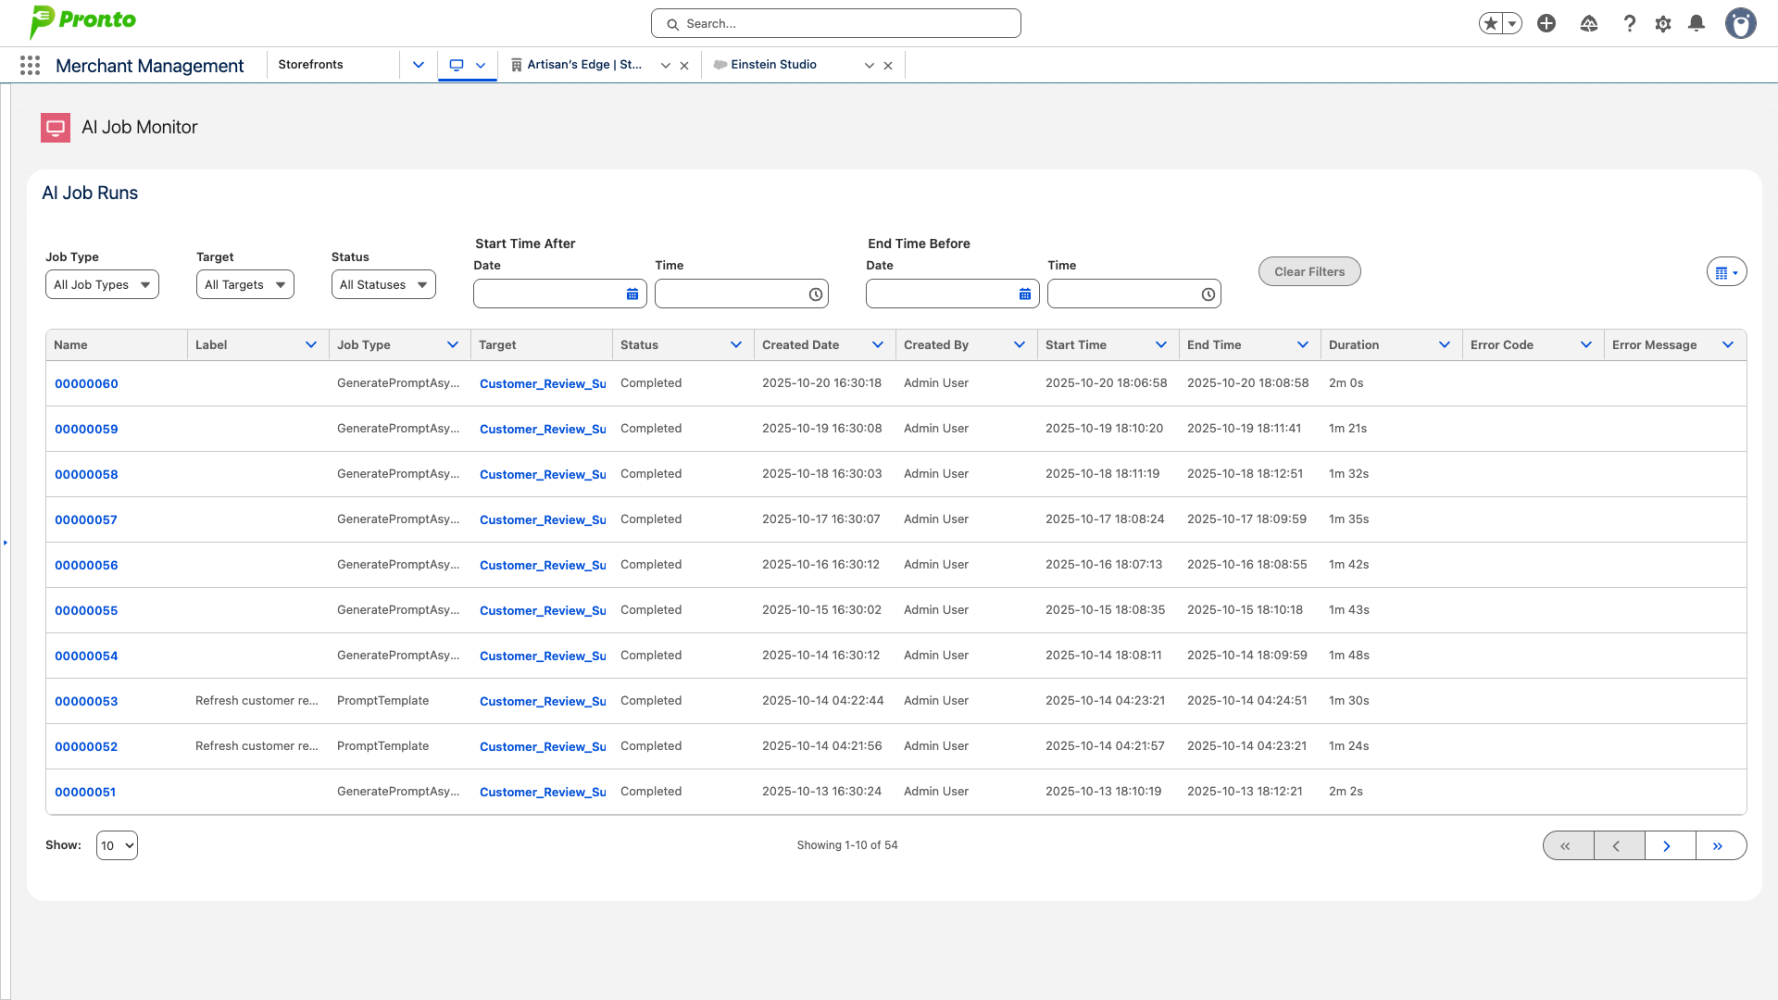Viewport: 1778px width, 1000px height.
Task: Click the Help question mark icon
Action: click(x=1630, y=23)
